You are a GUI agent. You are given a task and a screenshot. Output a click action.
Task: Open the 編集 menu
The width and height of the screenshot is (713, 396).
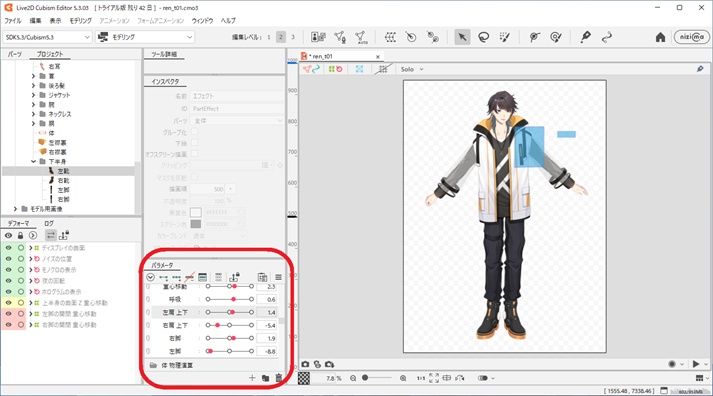pos(35,20)
